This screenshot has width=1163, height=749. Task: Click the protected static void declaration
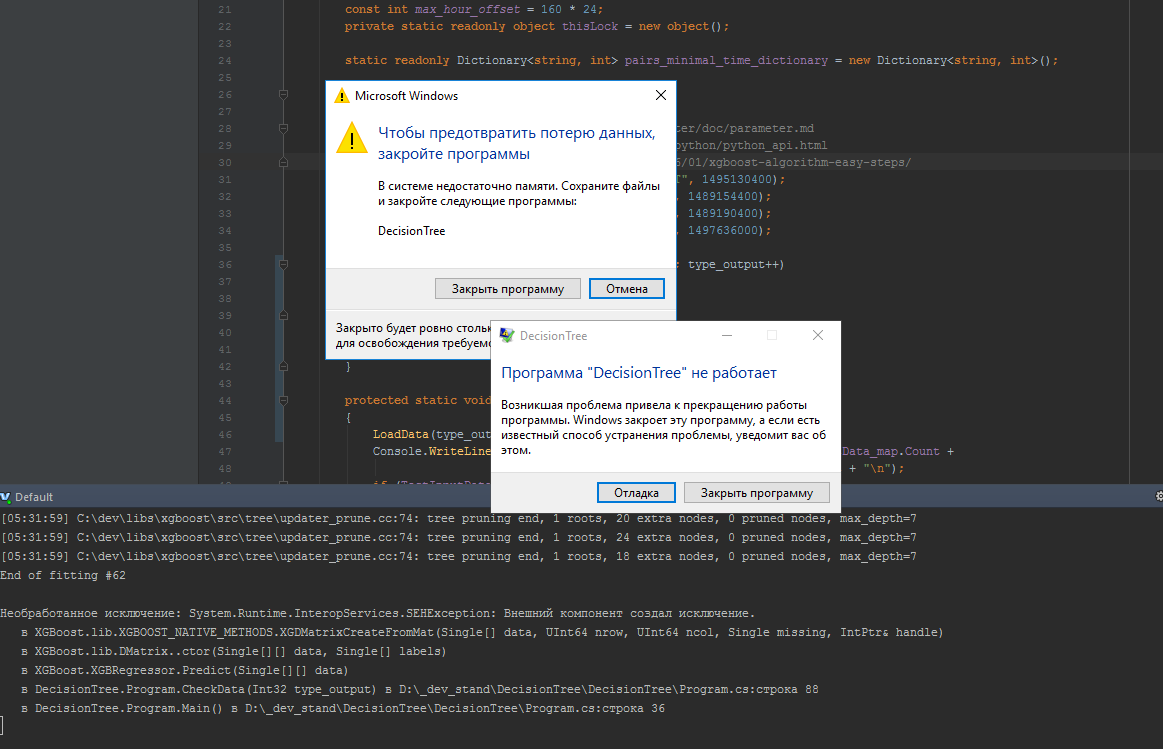[418, 400]
